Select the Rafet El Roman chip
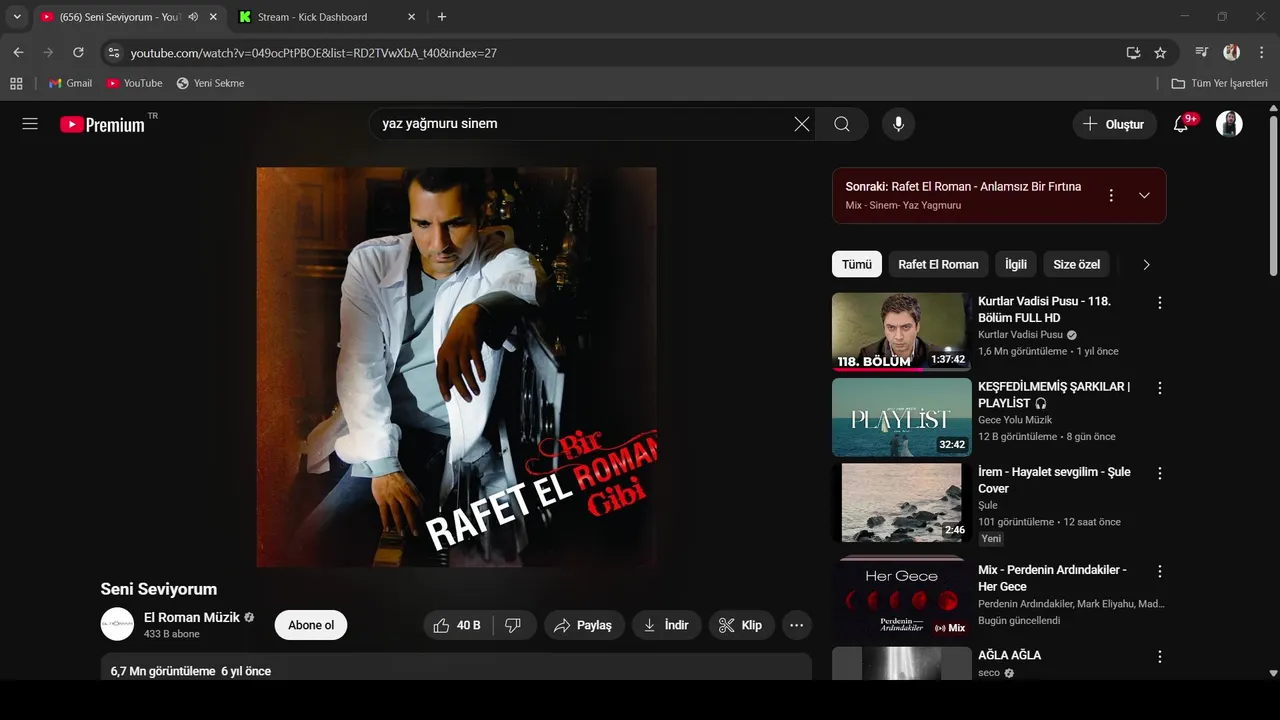 [x=938, y=264]
